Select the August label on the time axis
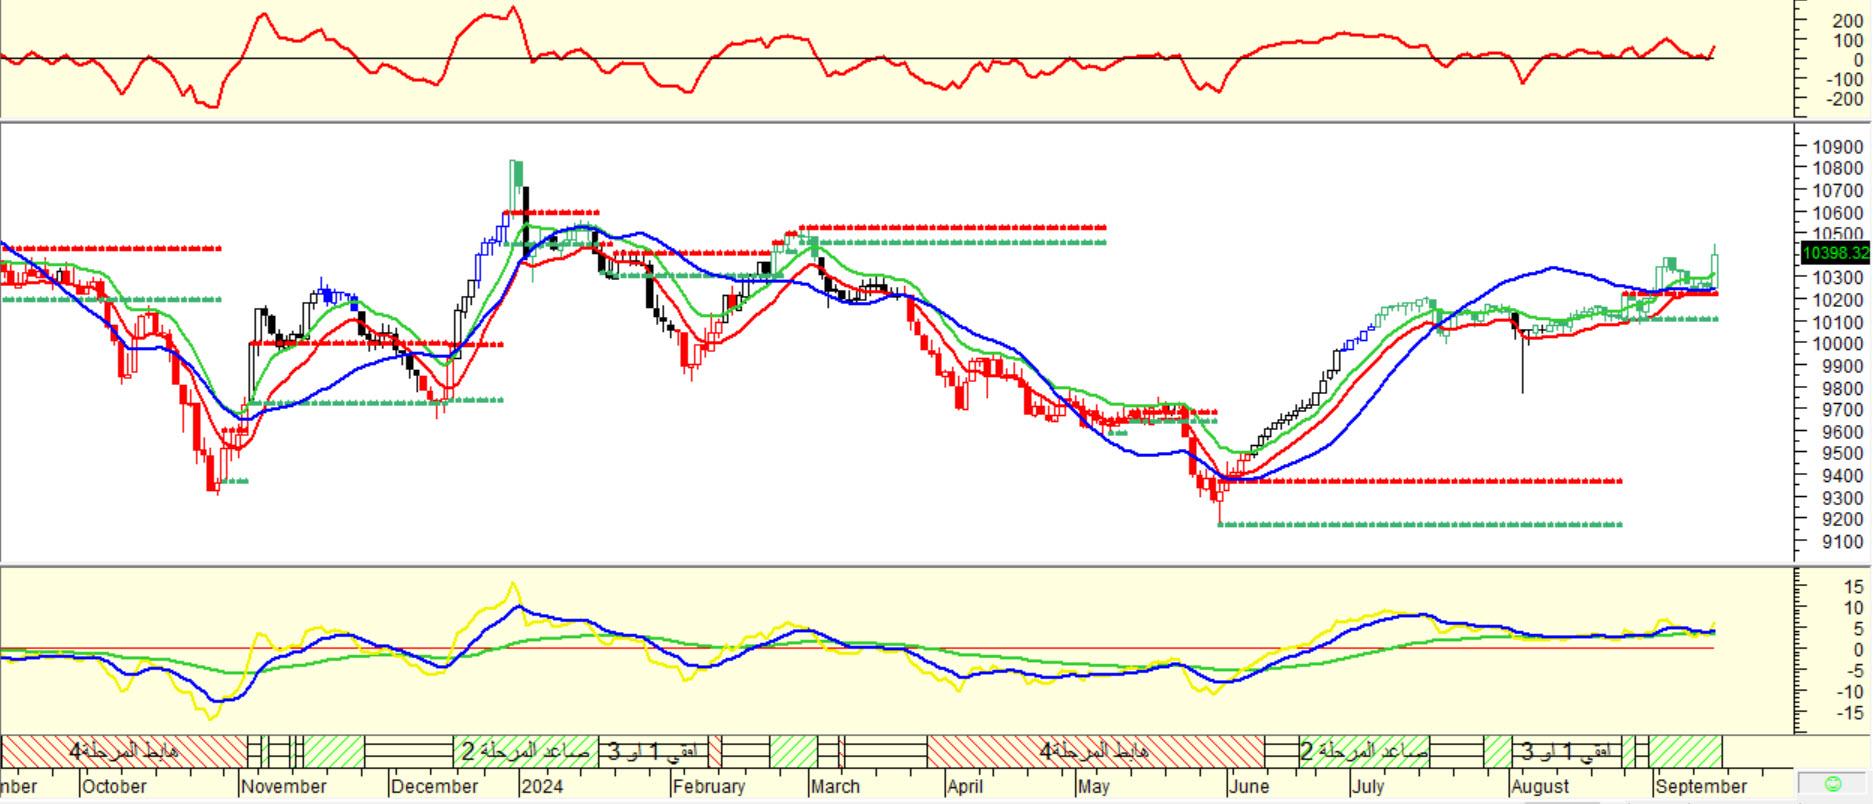Screen dimensions: 1873x804 [x=1541, y=786]
